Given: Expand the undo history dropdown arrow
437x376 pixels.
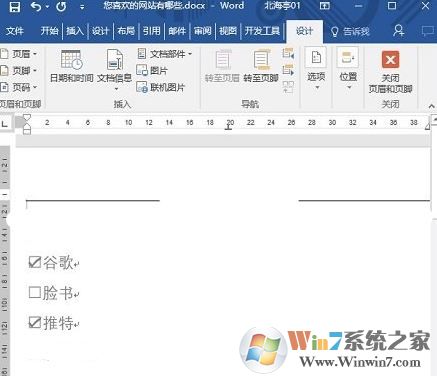Looking at the screenshot, I should [x=47, y=7].
